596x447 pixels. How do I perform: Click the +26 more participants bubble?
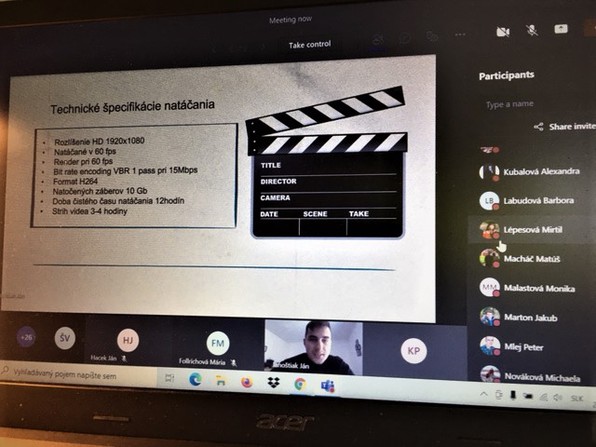click(26, 337)
